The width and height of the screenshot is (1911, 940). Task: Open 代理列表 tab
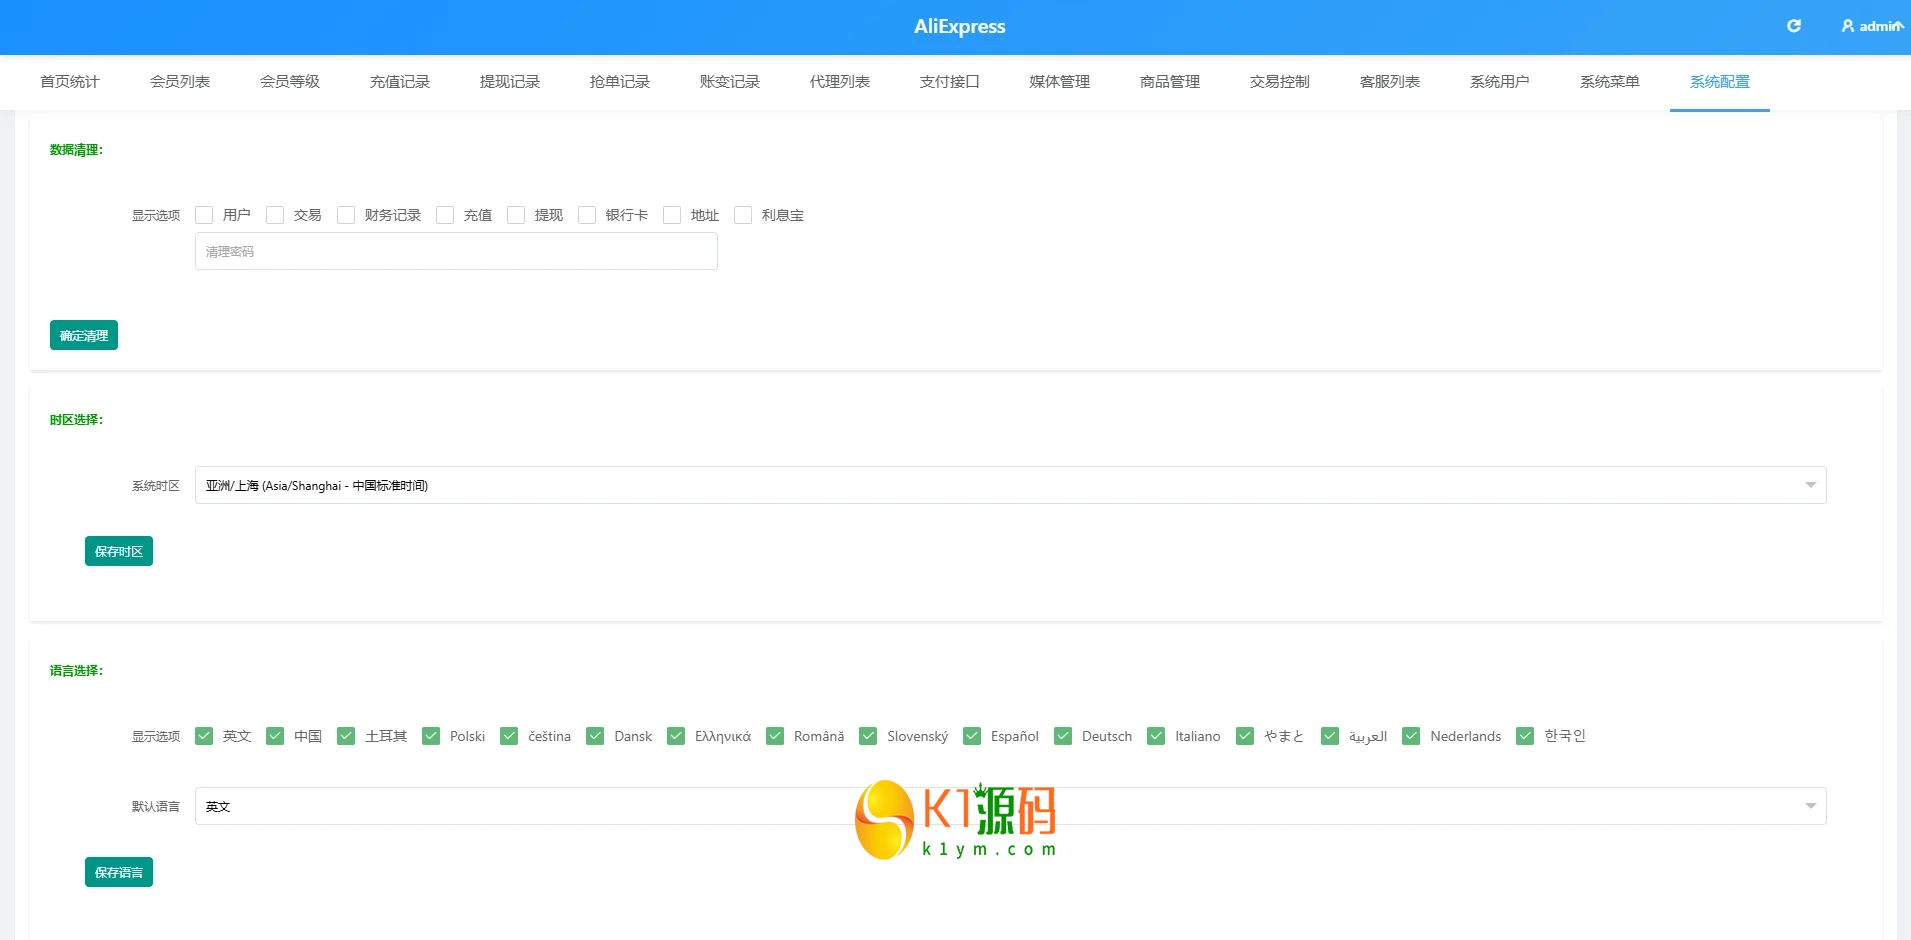840,82
